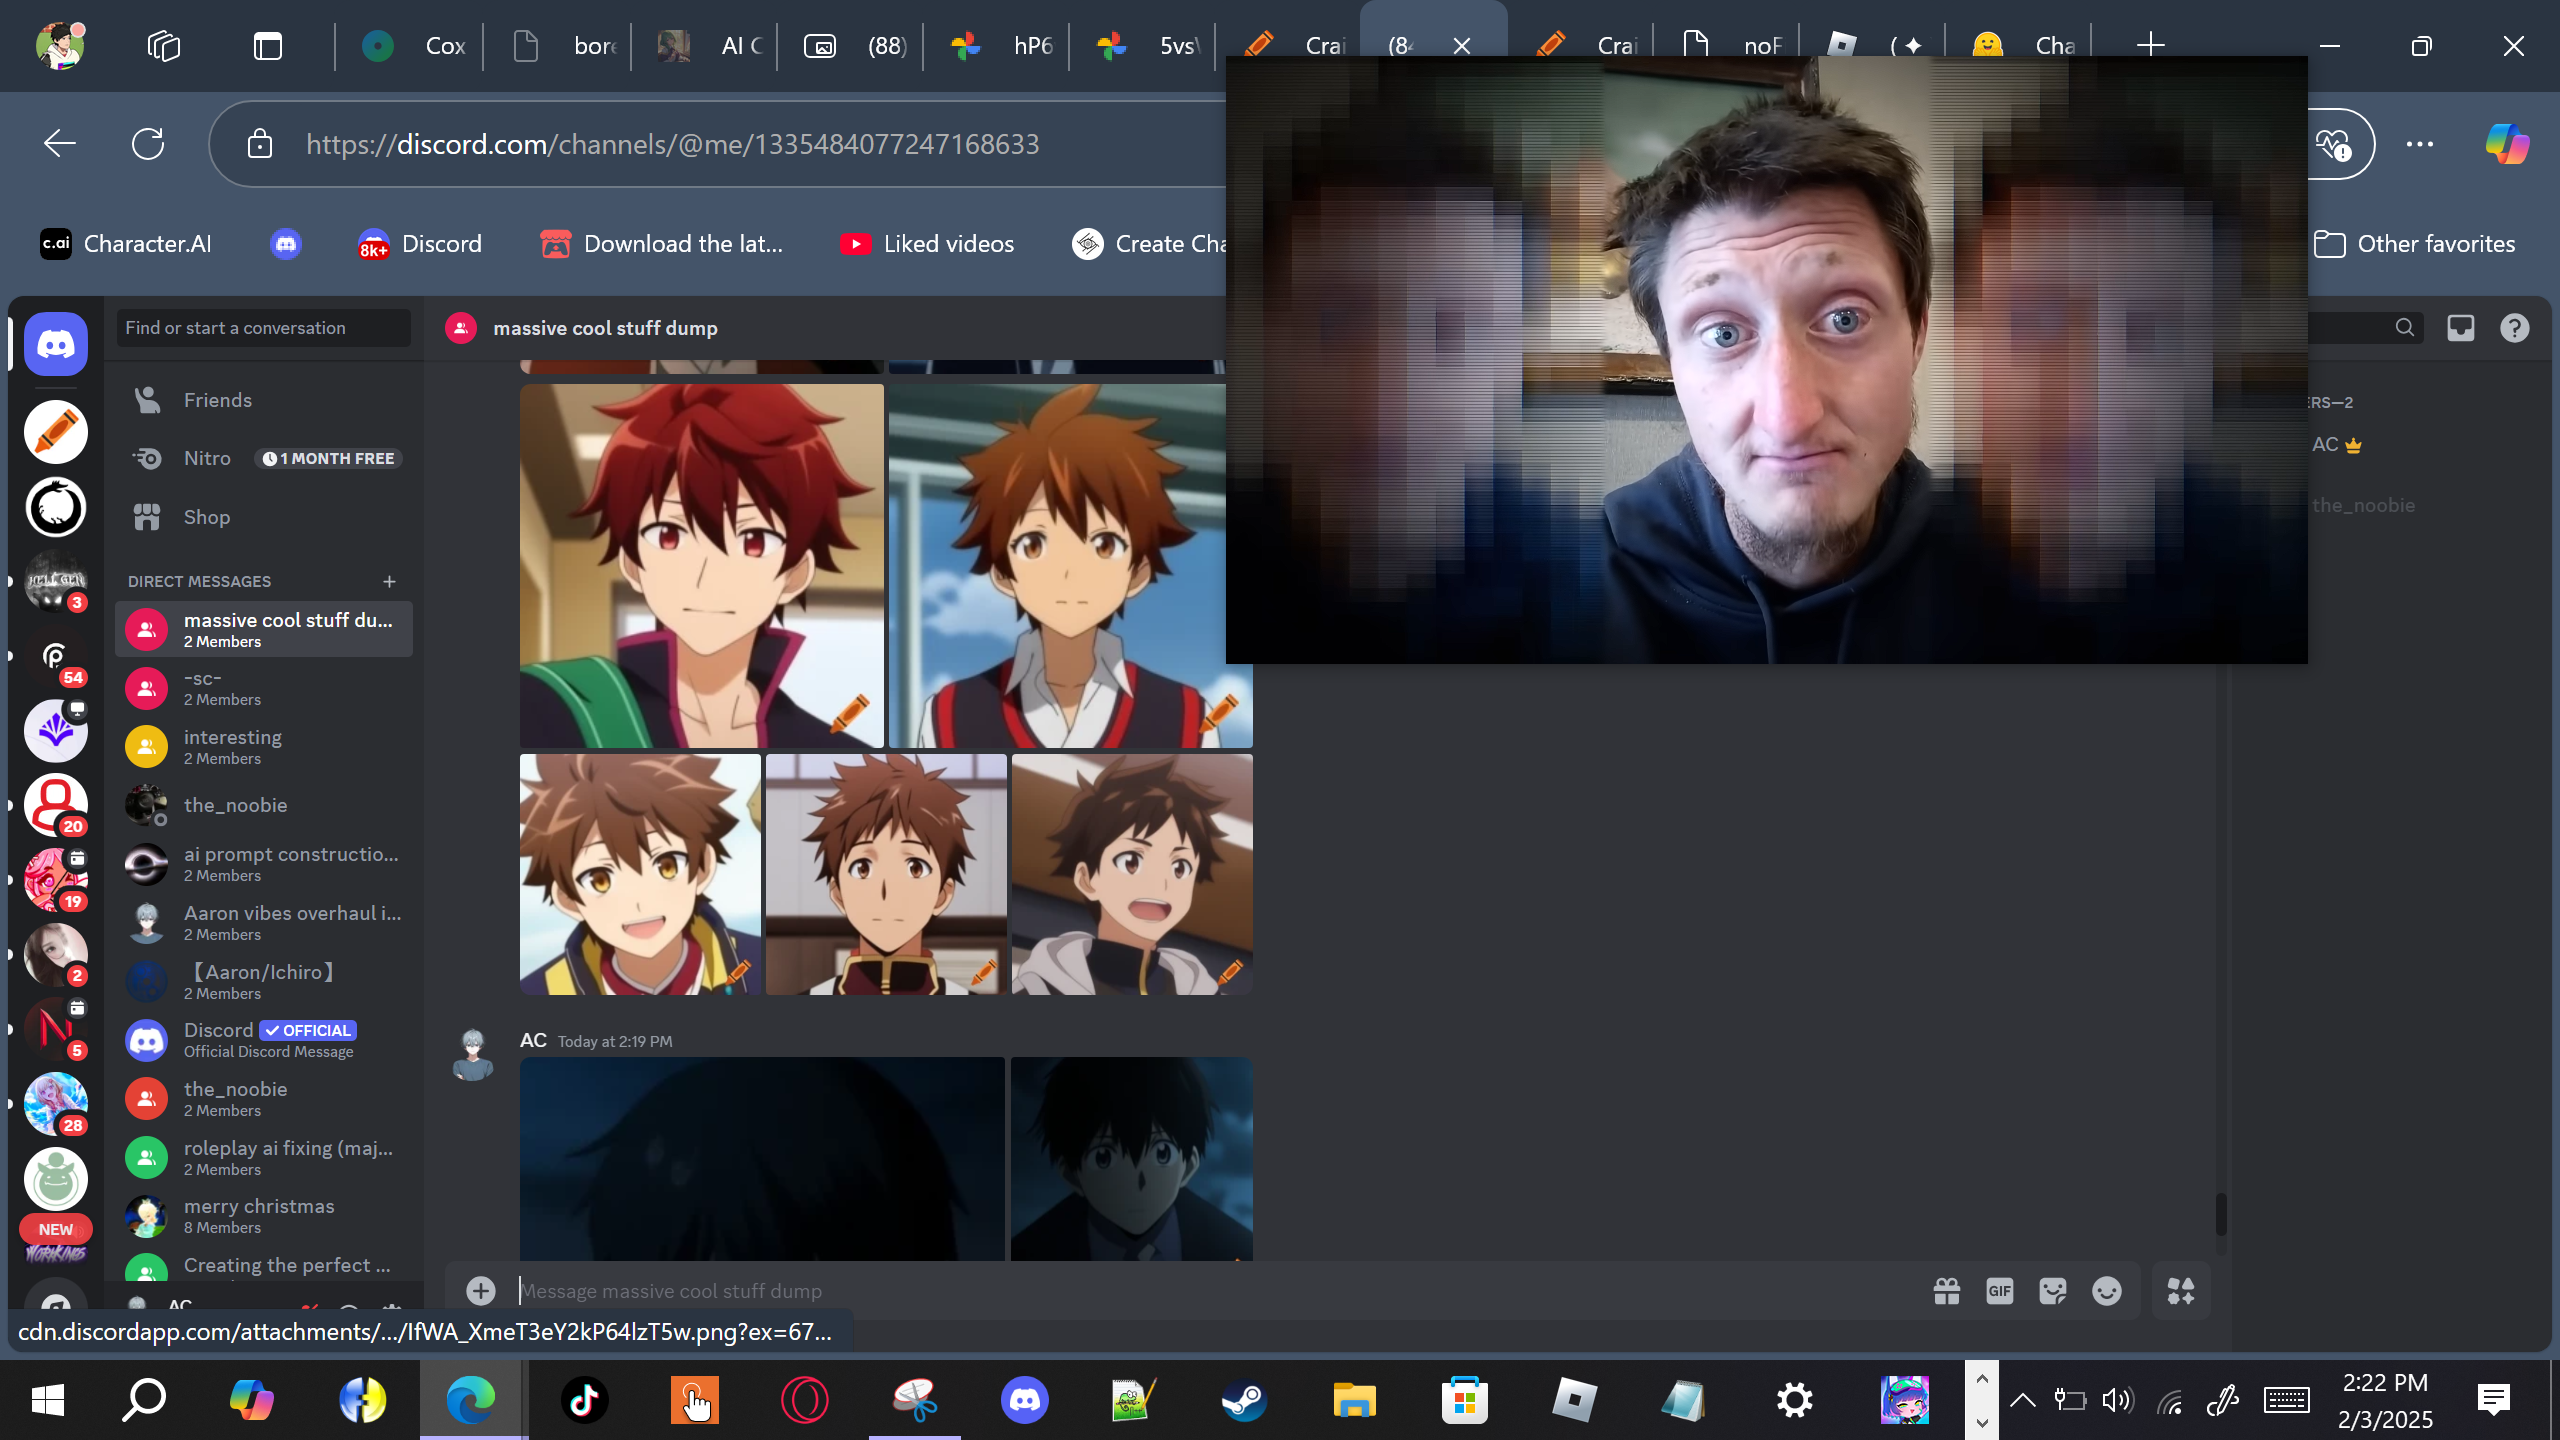The width and height of the screenshot is (2560, 1440).
Task: Open the green frog server icon
Action: (56, 1179)
